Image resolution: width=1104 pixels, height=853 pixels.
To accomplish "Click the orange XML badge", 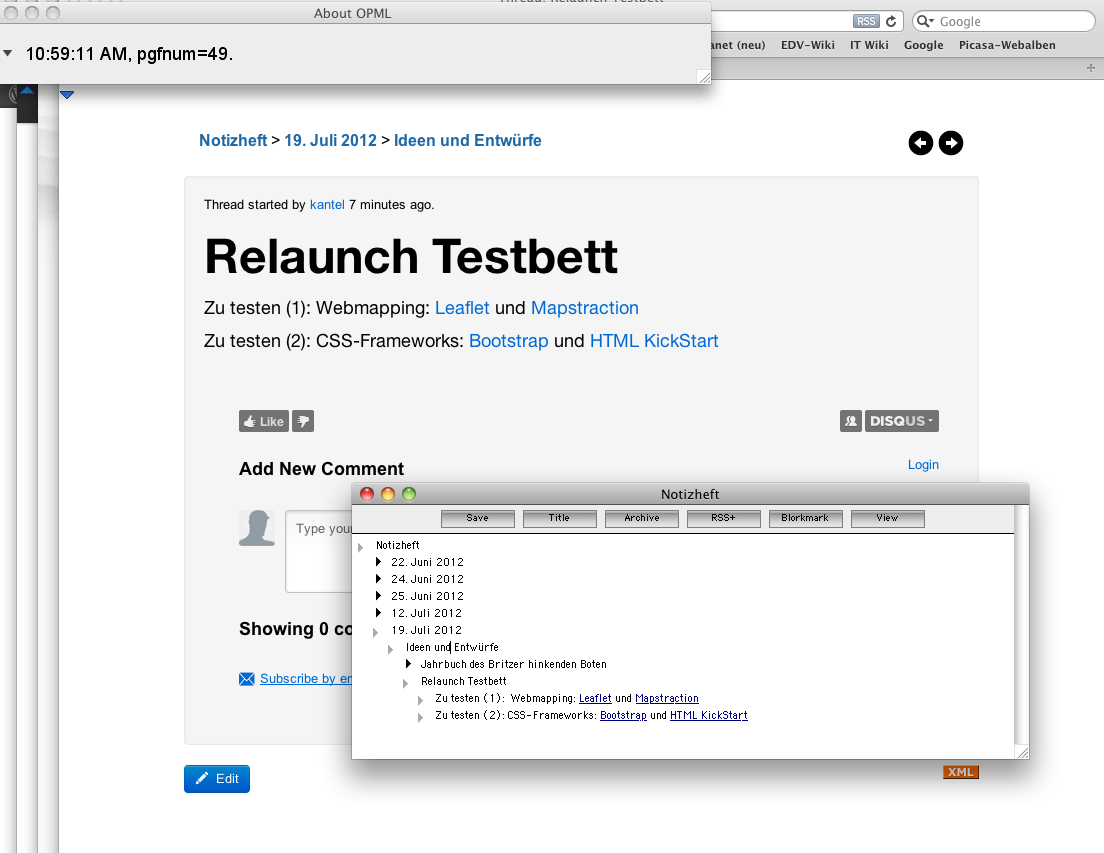I will coord(960,772).
